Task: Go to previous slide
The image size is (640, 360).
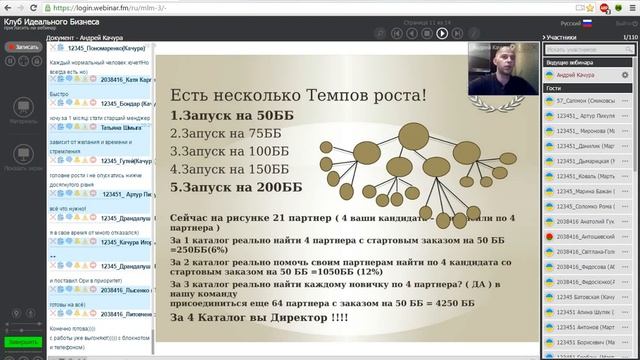Action: click(412, 33)
